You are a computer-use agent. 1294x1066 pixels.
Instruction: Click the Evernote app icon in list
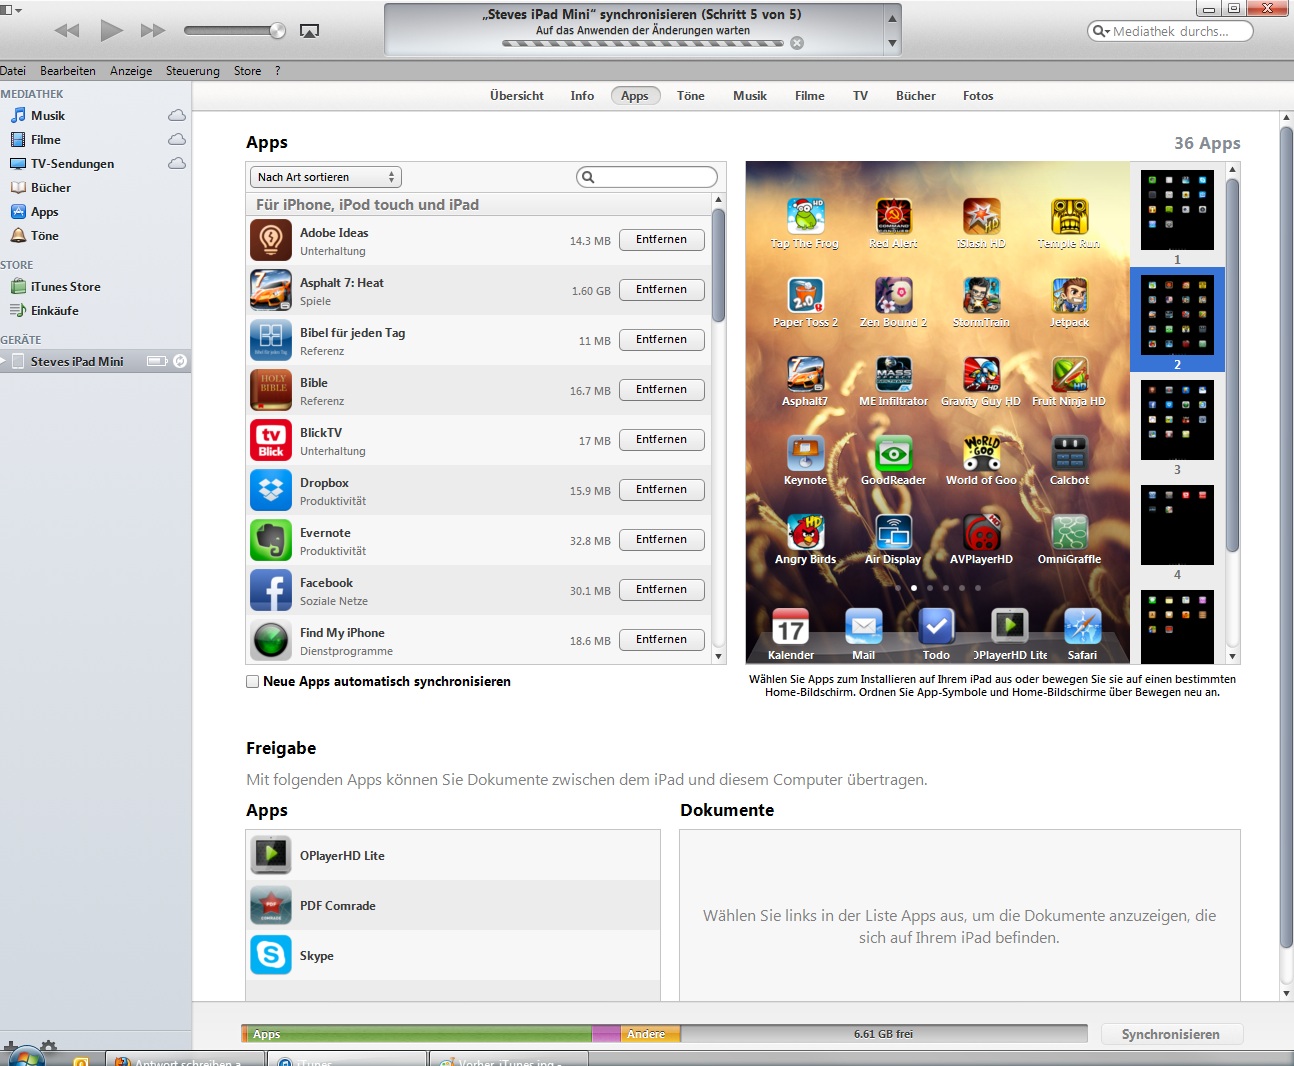[271, 540]
